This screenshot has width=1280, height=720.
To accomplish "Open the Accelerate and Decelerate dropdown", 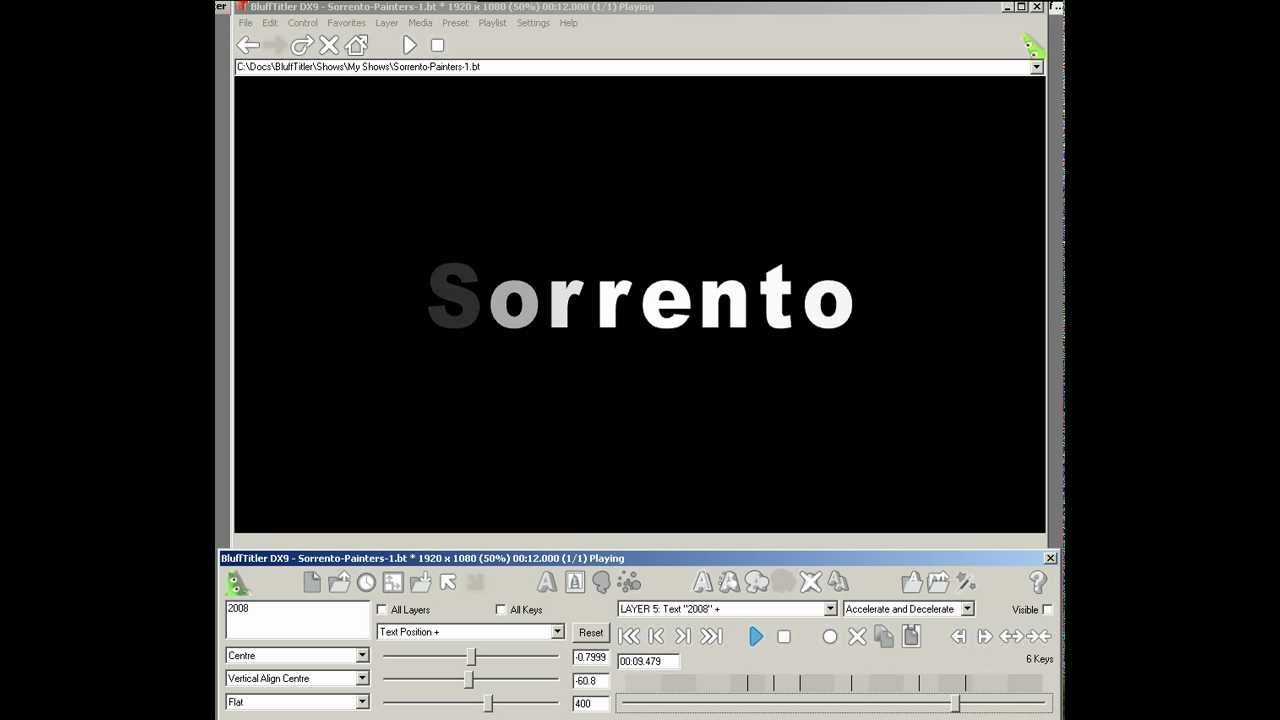I will coord(967,609).
